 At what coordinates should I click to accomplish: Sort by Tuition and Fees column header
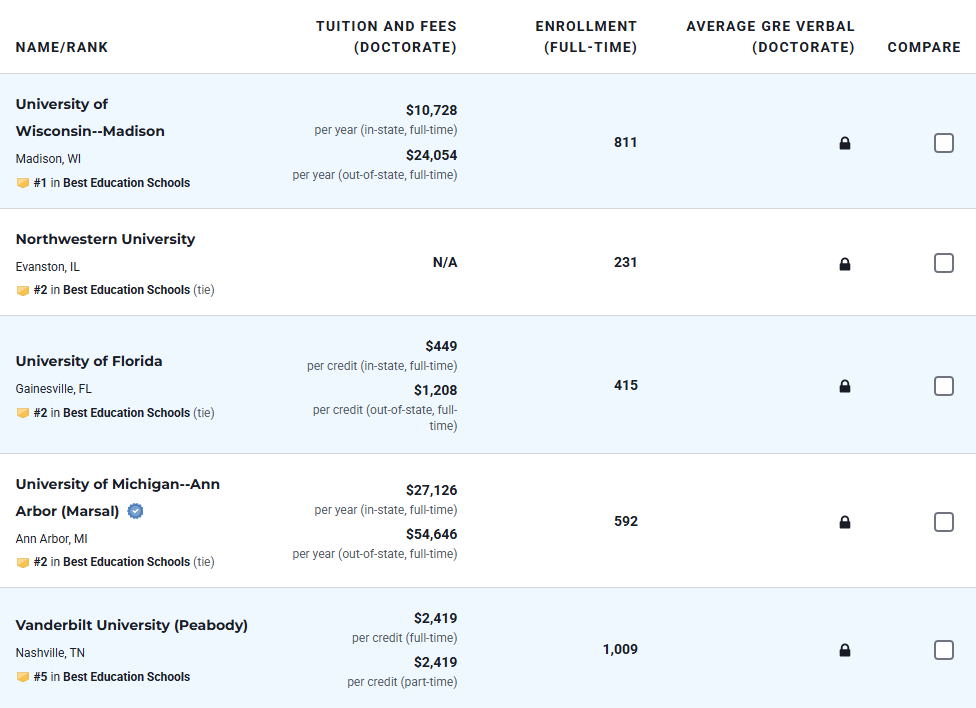386,37
